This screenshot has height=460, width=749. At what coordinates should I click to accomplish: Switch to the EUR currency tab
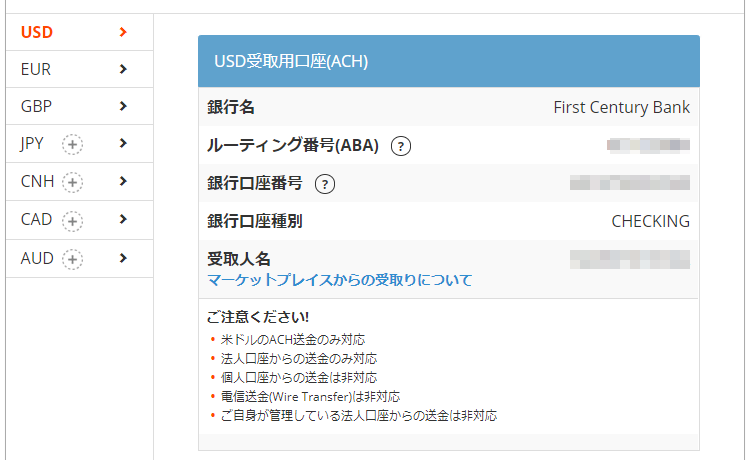[79, 69]
